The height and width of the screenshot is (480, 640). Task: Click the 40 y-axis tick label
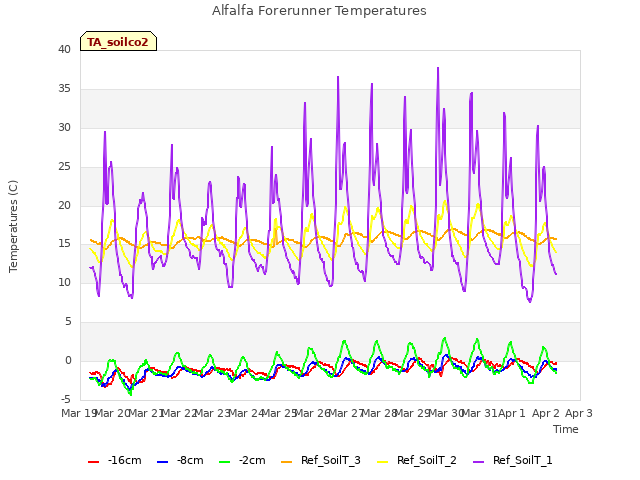(64, 49)
